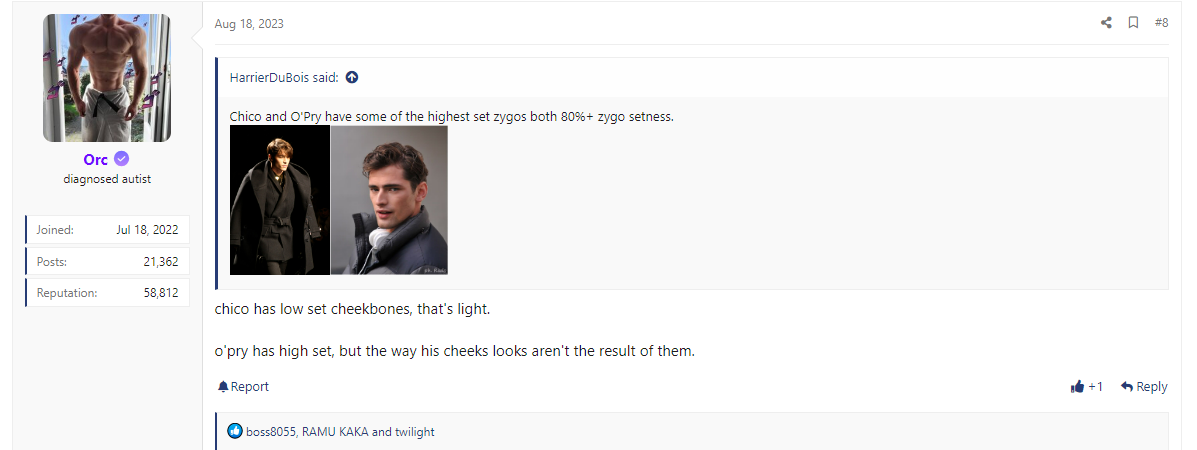Click the Posts count 21,362
This screenshot has height=450, width=1197.
click(161, 261)
